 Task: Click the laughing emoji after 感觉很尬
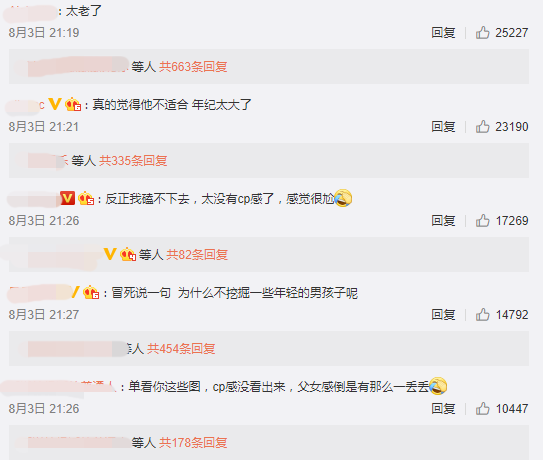point(343,198)
